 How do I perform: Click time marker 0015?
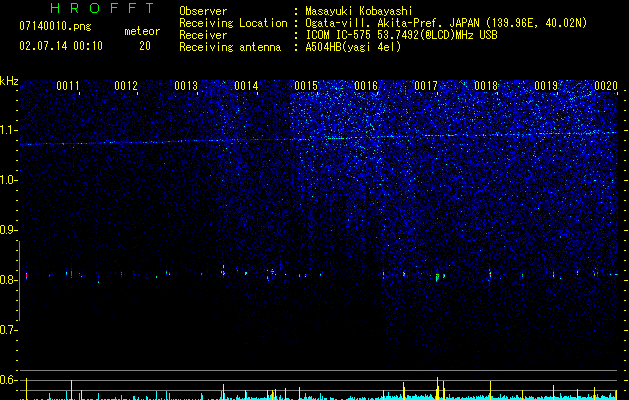[306, 86]
